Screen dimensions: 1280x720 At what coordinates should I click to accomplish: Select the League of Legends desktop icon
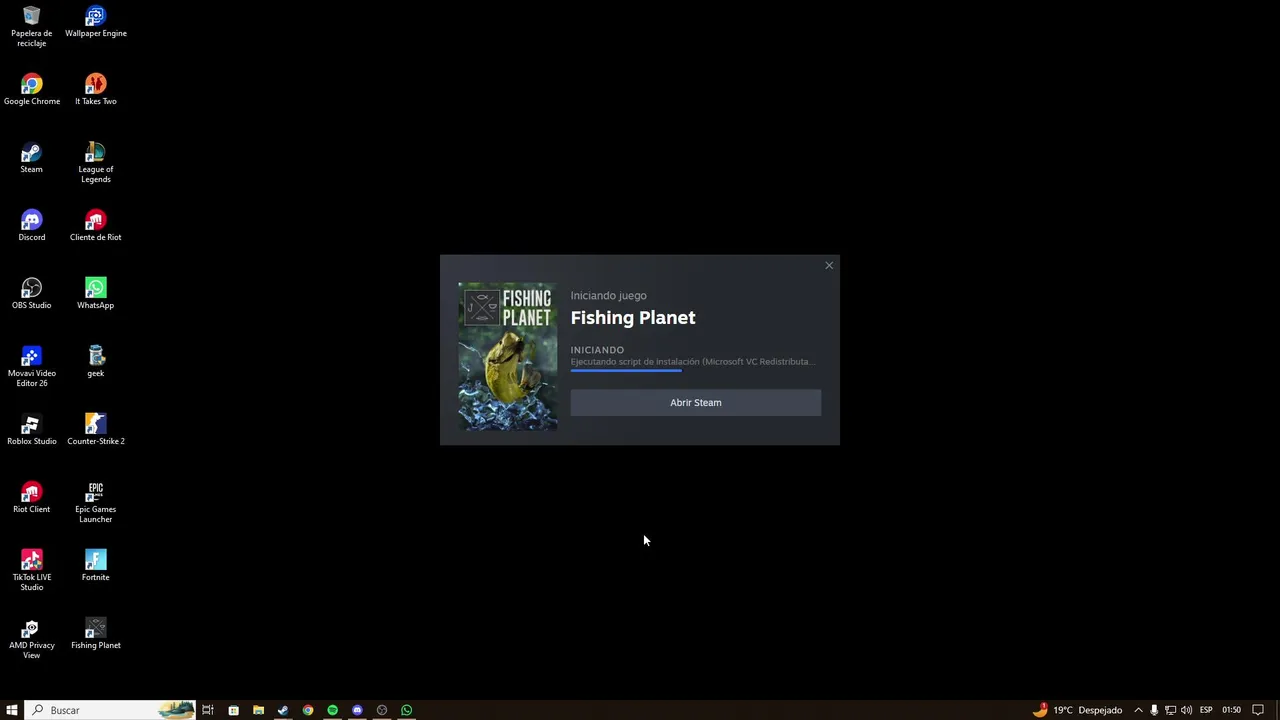coord(96,162)
